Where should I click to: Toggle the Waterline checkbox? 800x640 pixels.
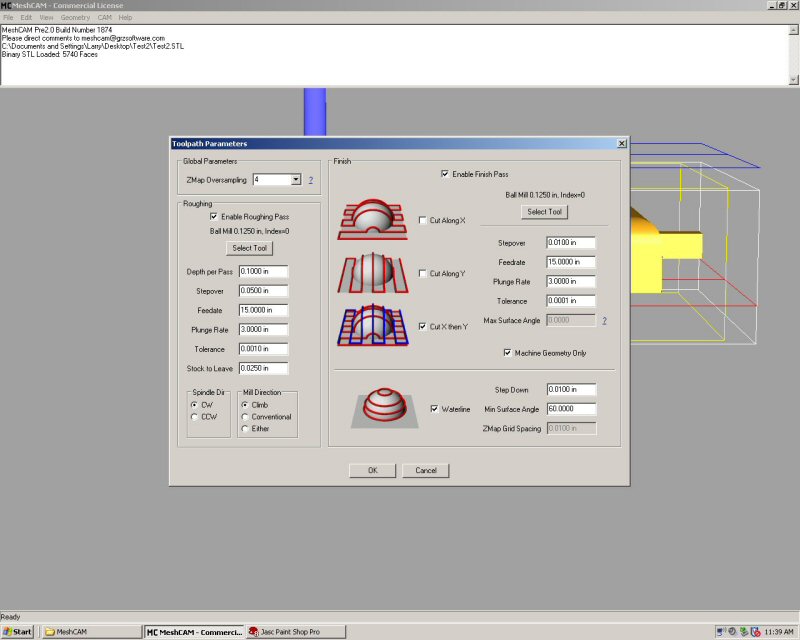click(x=434, y=409)
